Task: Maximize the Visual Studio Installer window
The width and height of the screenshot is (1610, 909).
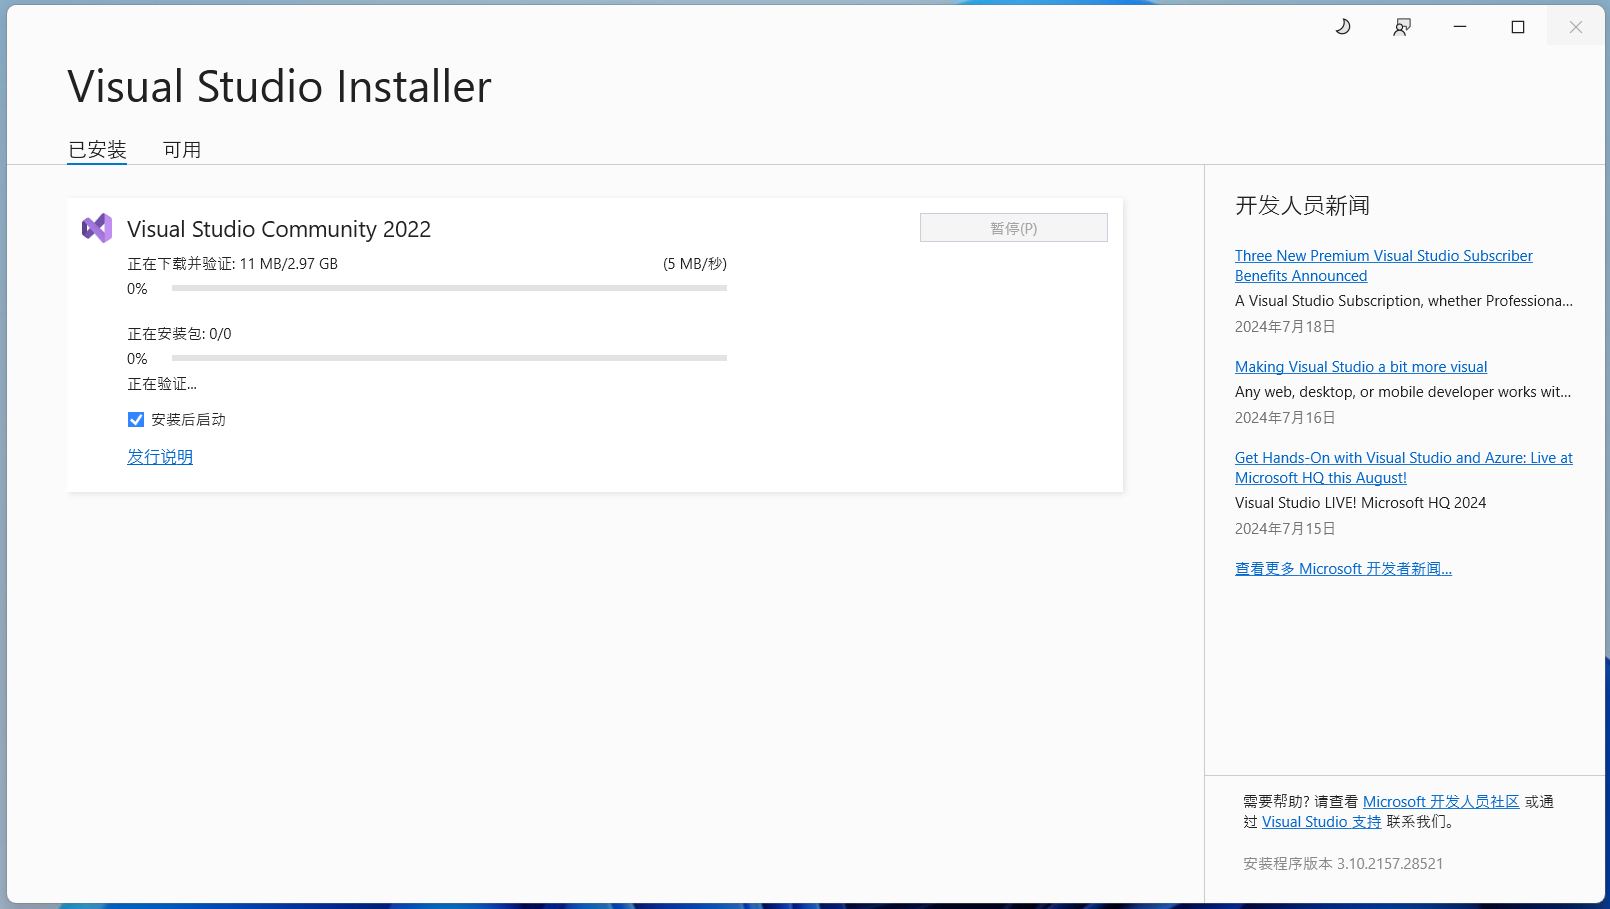Action: click(1518, 27)
